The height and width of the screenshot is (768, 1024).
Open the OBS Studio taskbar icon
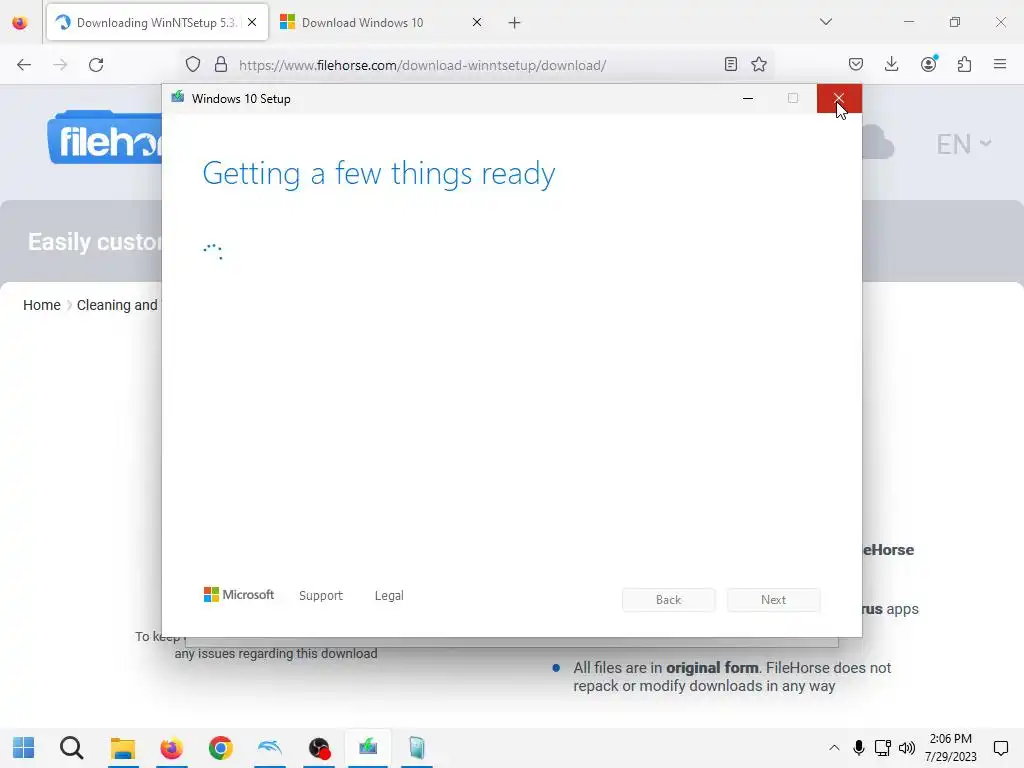319,748
